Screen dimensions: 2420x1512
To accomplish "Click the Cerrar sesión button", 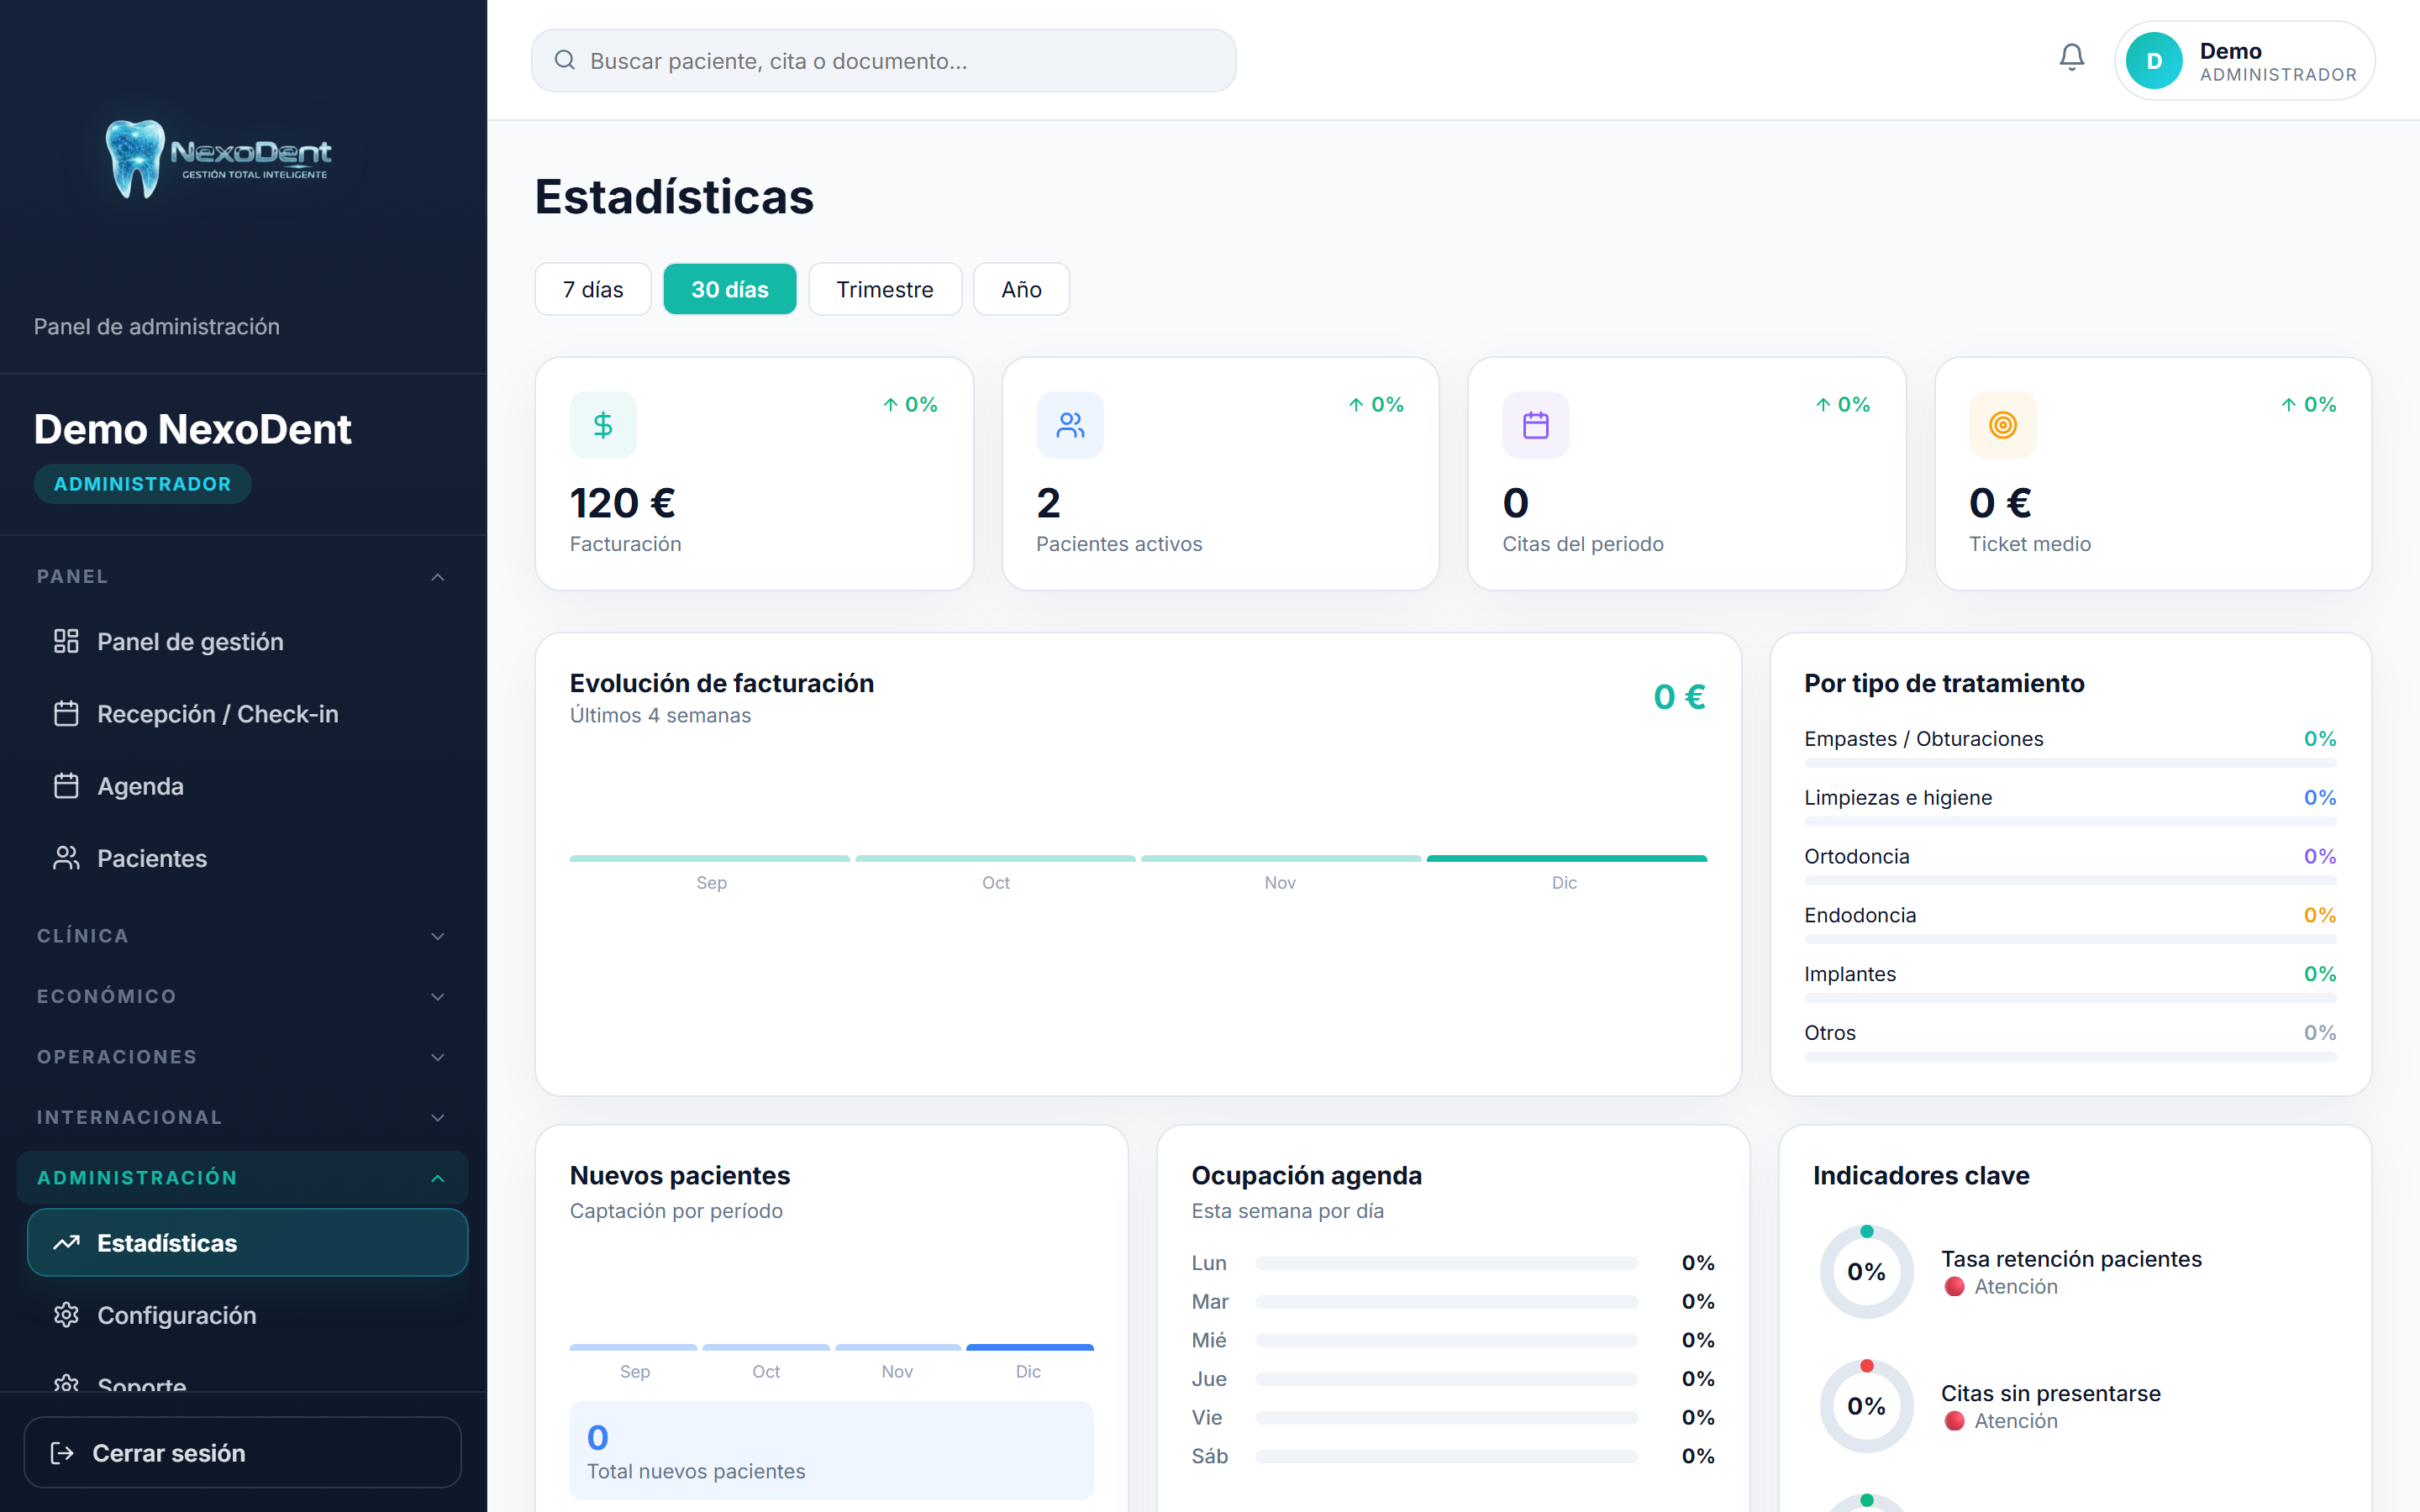I will (x=243, y=1453).
